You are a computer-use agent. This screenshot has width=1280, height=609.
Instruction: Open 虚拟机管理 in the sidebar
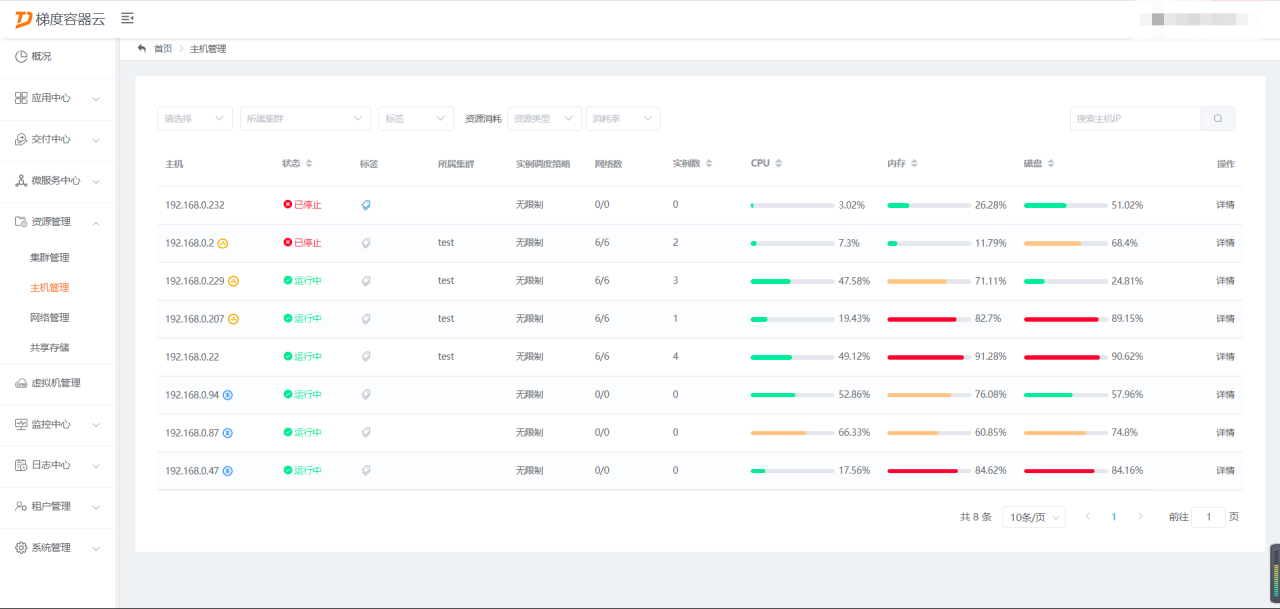[x=58, y=383]
